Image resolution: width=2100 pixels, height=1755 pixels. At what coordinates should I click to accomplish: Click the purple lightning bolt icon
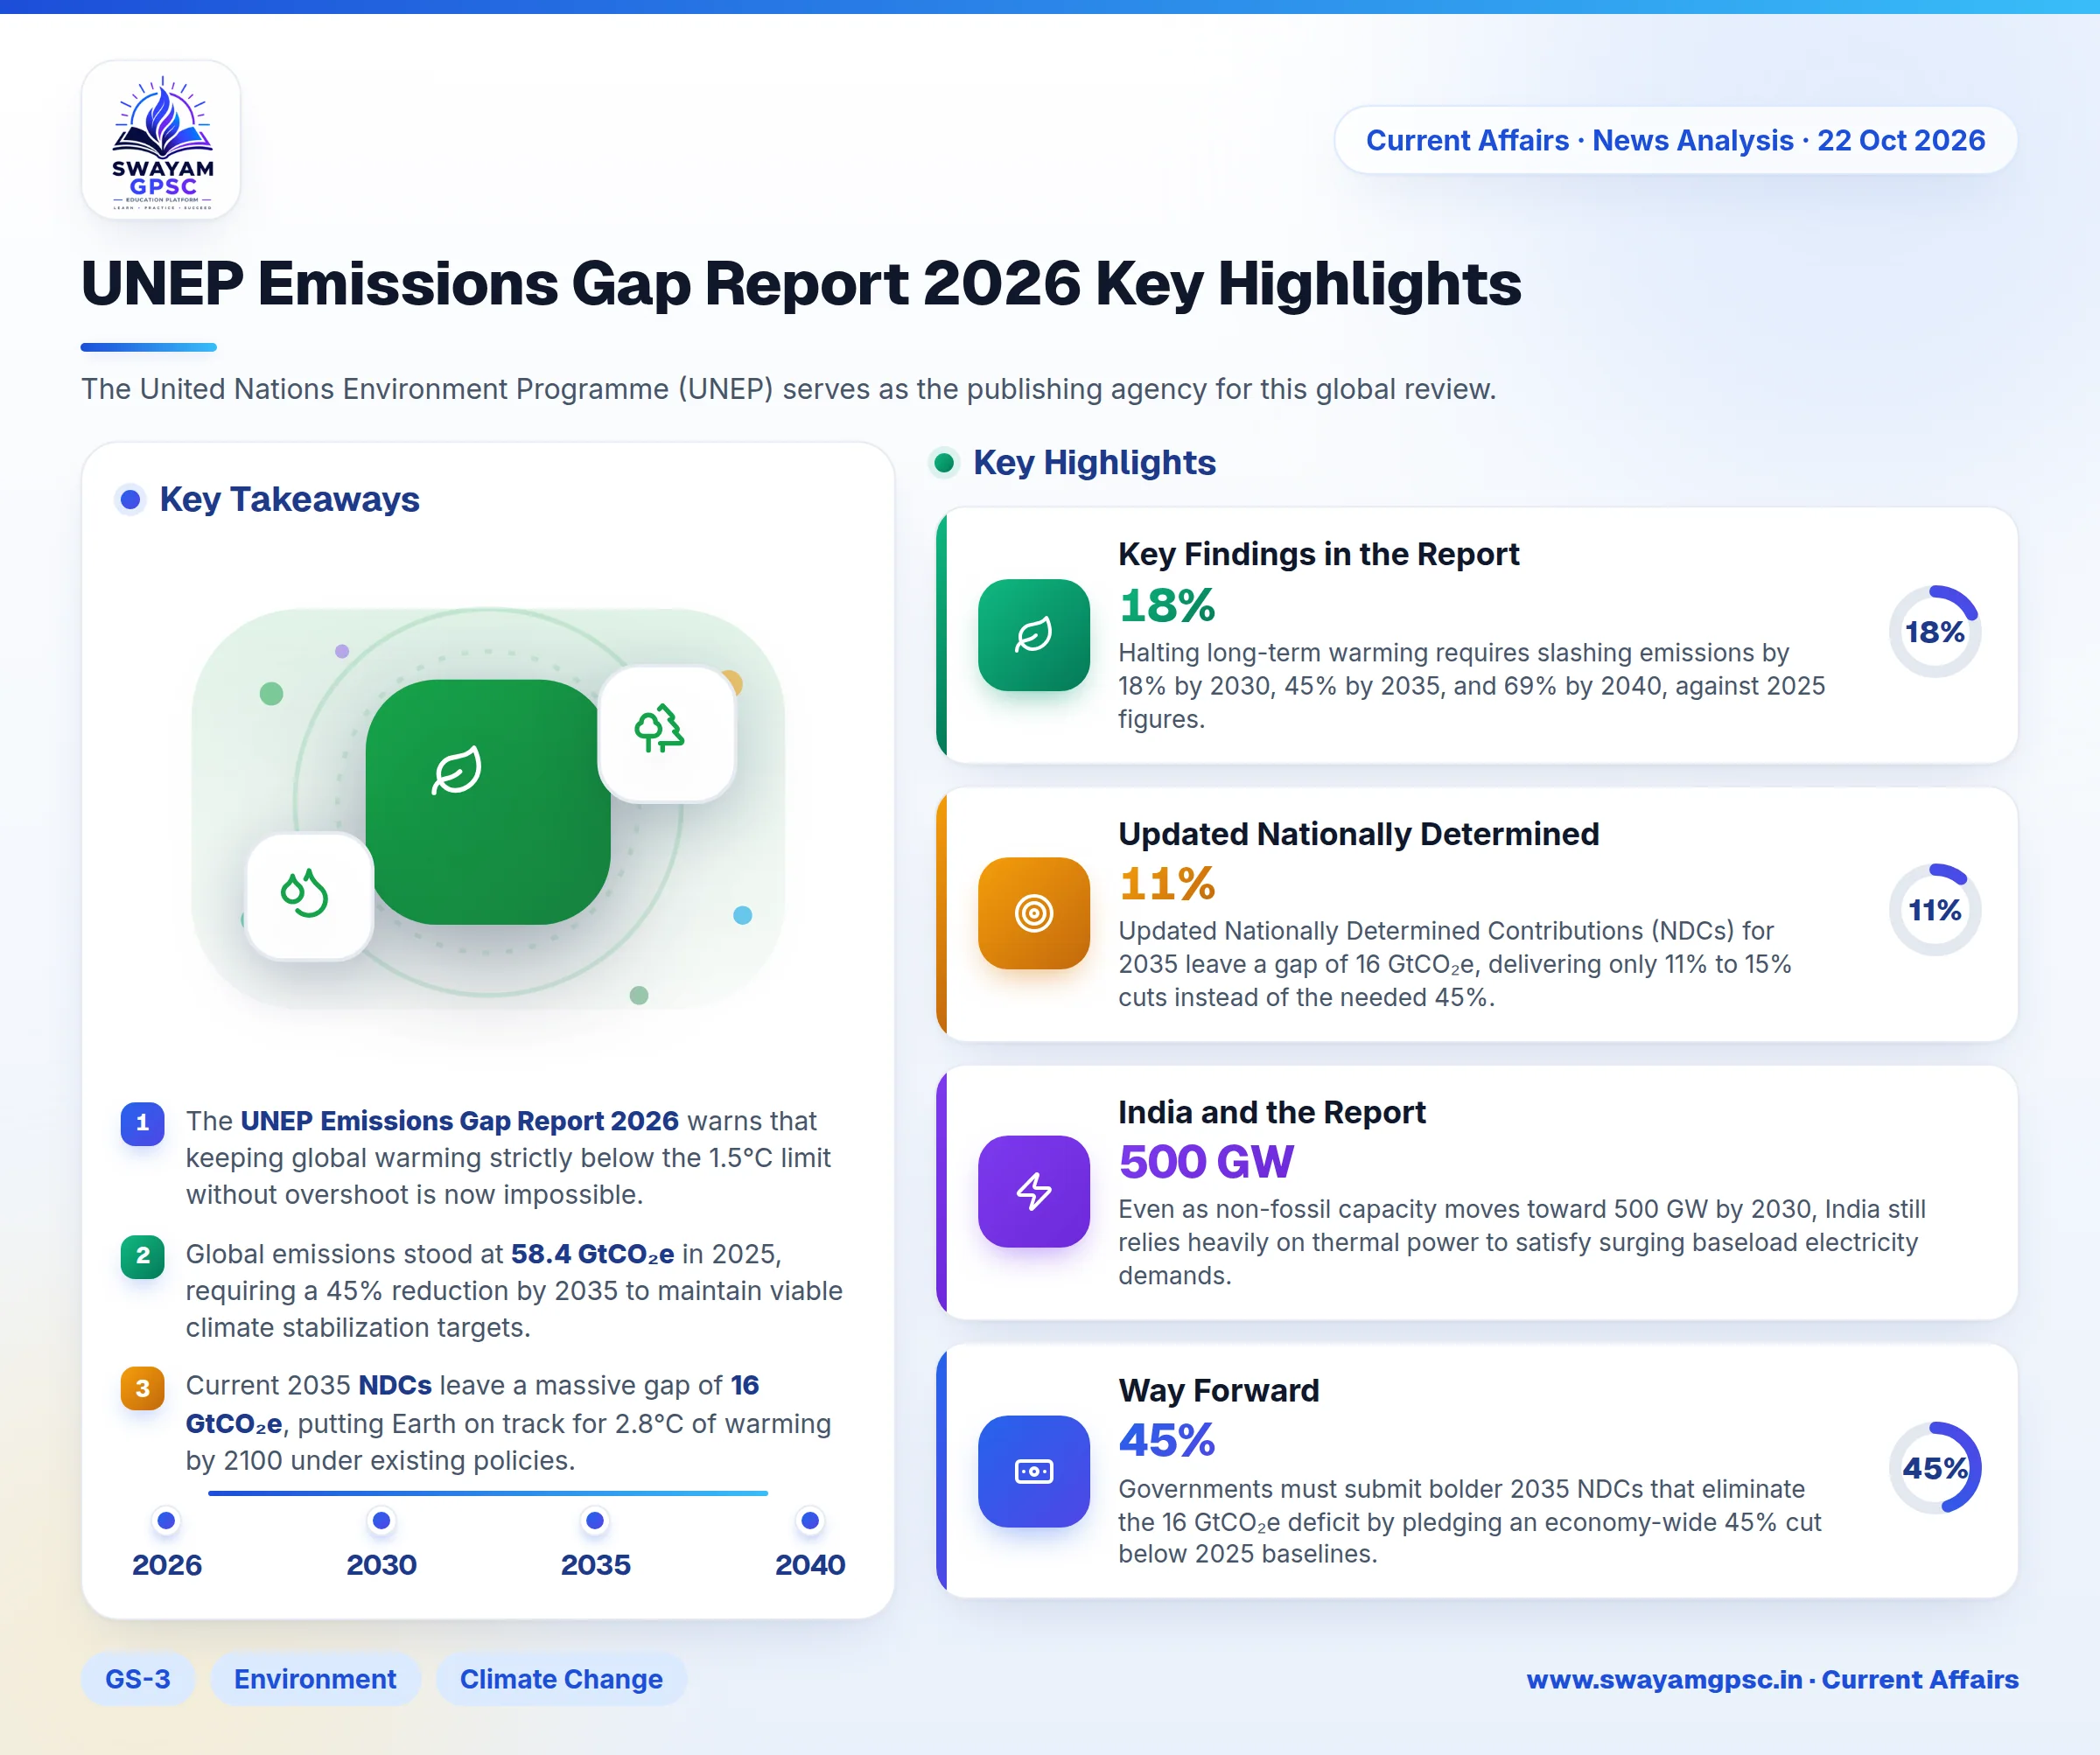(1033, 1191)
